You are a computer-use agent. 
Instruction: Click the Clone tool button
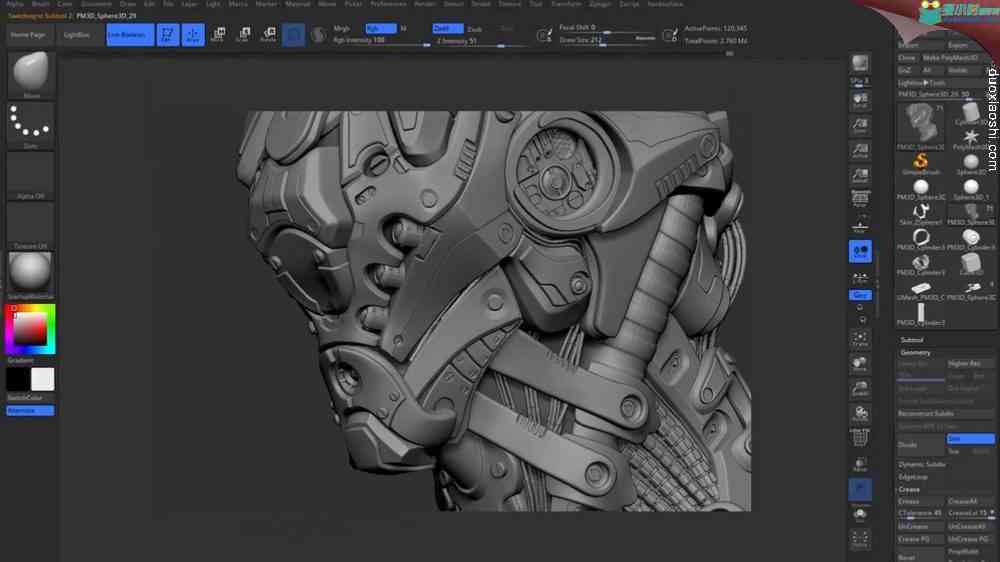click(x=907, y=58)
